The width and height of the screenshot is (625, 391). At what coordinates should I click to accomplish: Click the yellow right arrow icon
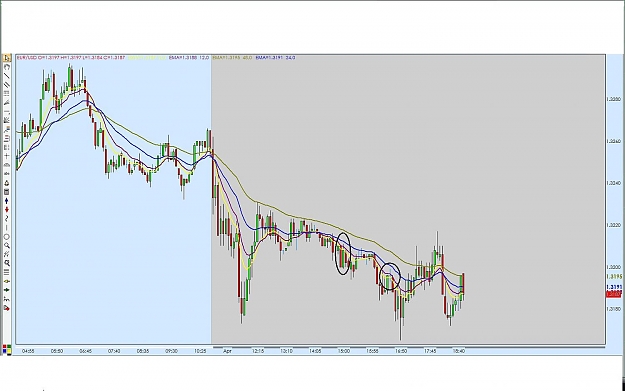[x=7, y=281]
